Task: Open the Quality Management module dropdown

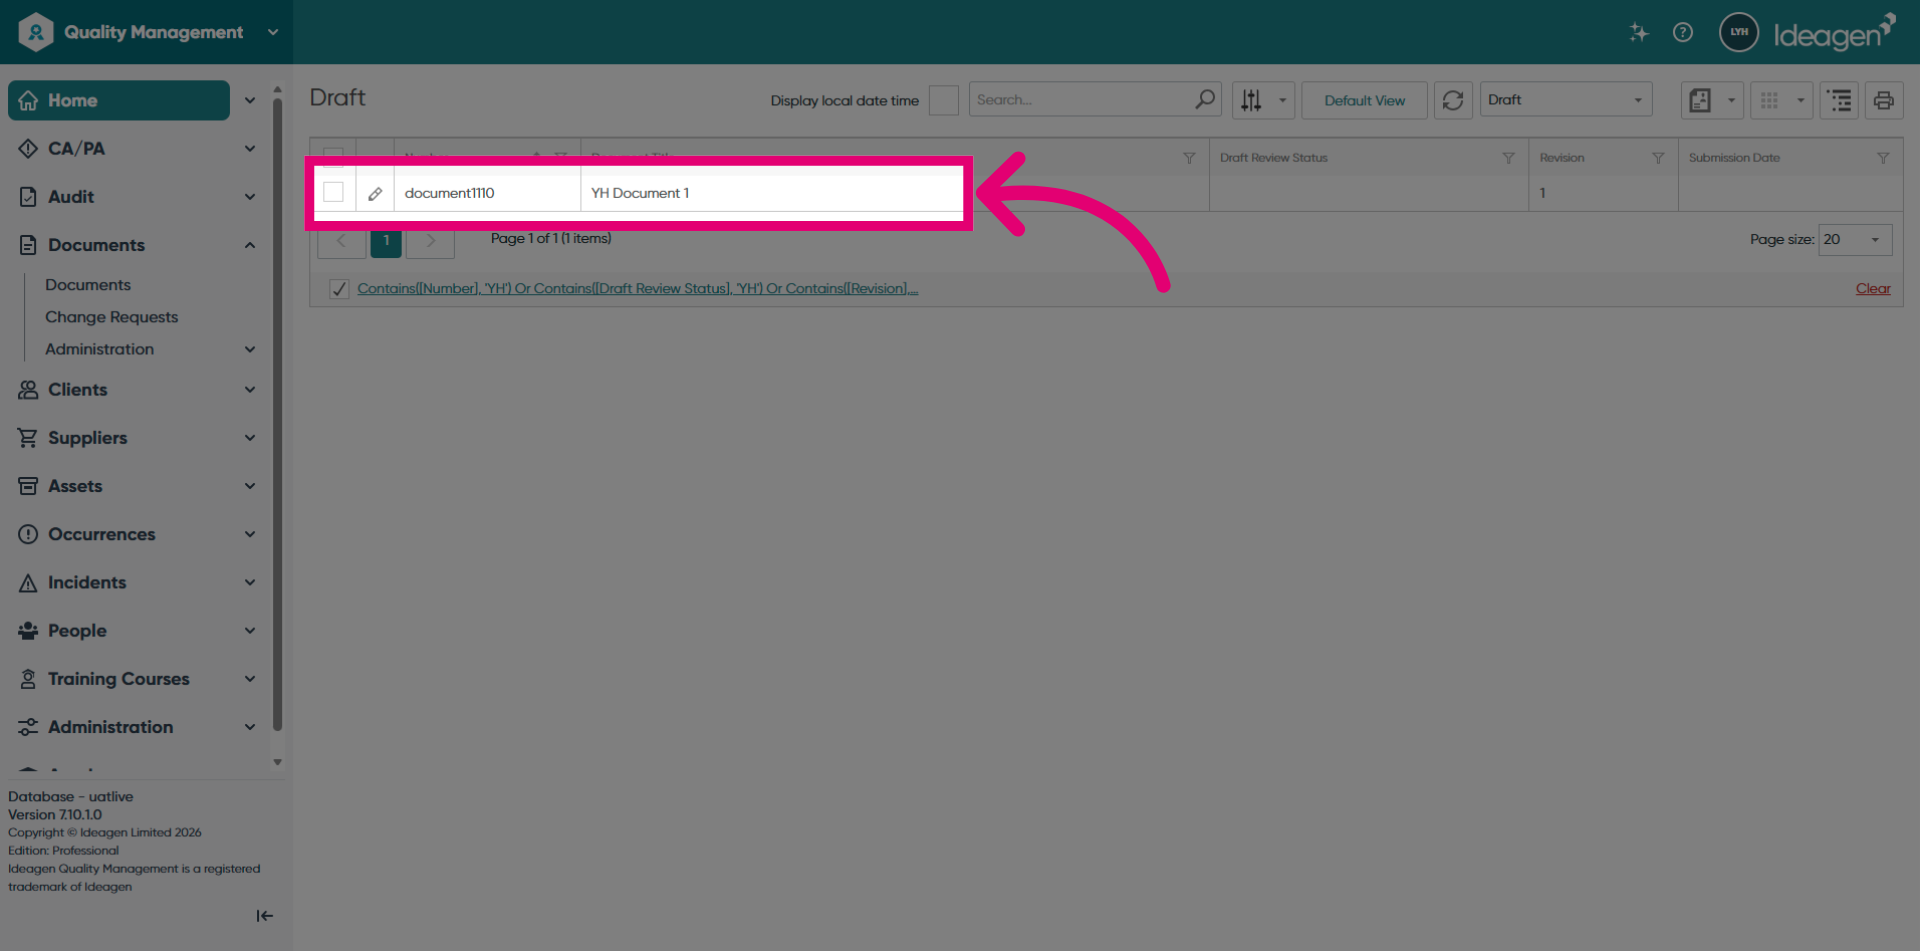Action: click(x=273, y=32)
